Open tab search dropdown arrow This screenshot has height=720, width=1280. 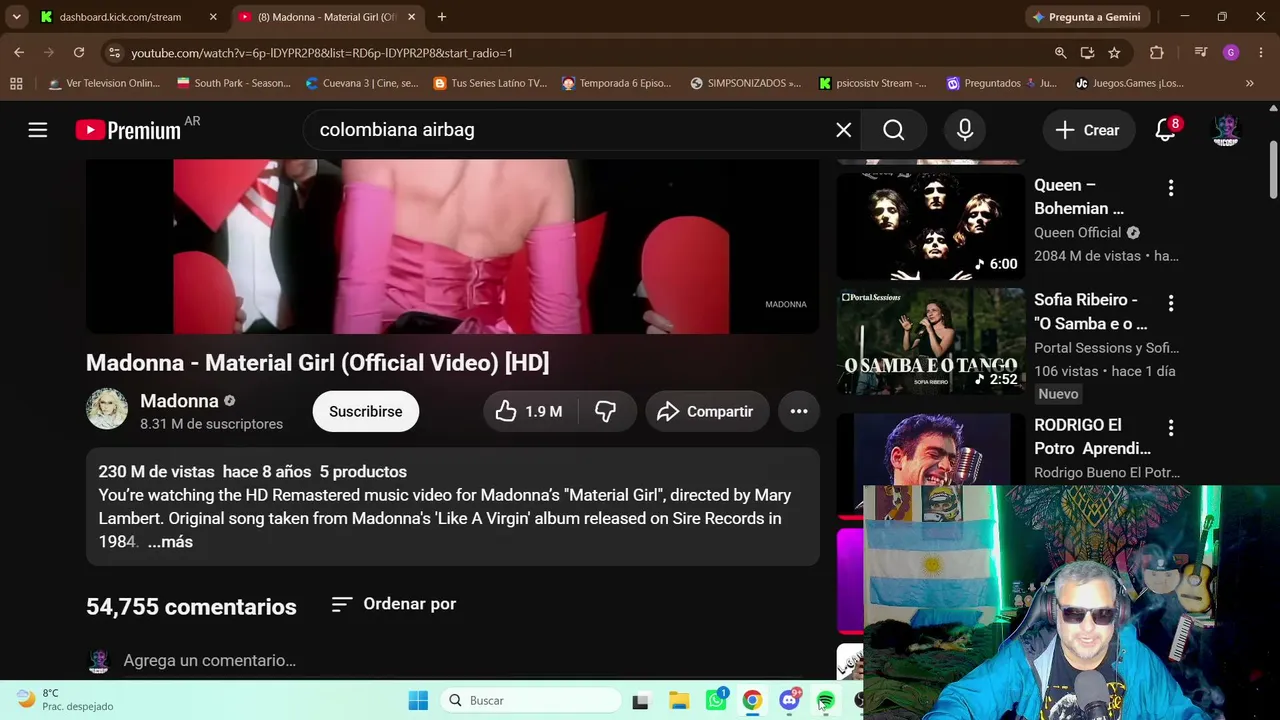16,17
